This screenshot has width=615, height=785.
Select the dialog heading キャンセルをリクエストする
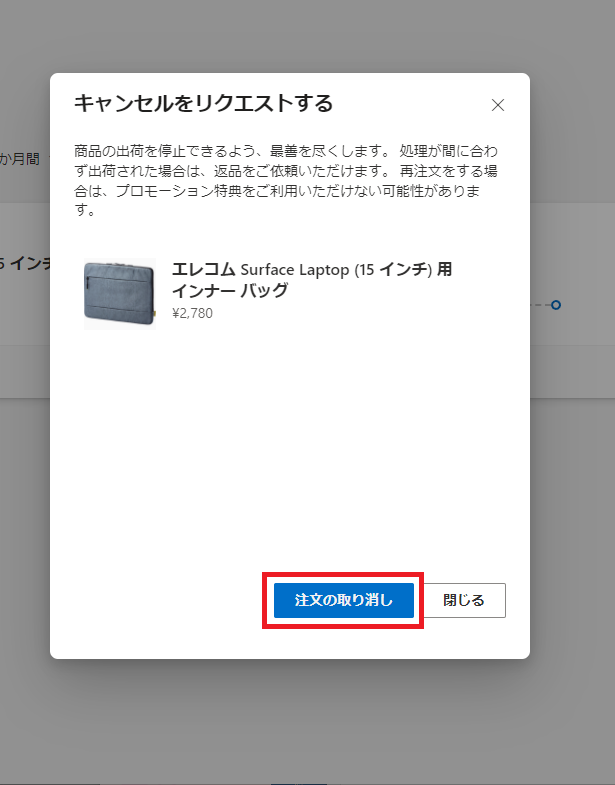pos(203,104)
